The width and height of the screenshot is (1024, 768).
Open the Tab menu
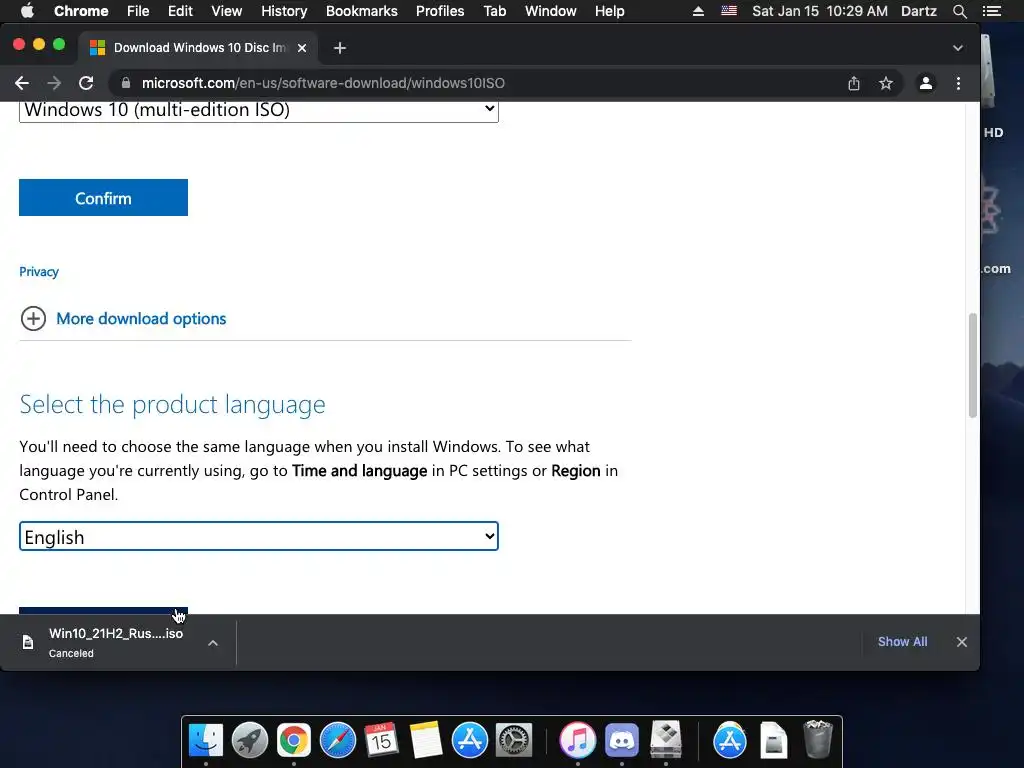[494, 11]
